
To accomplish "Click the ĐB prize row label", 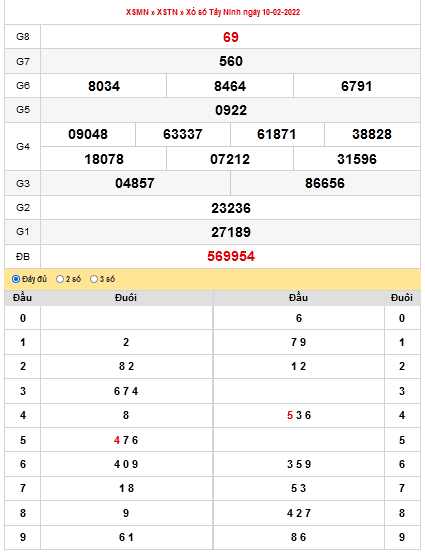I will (x=23, y=257).
